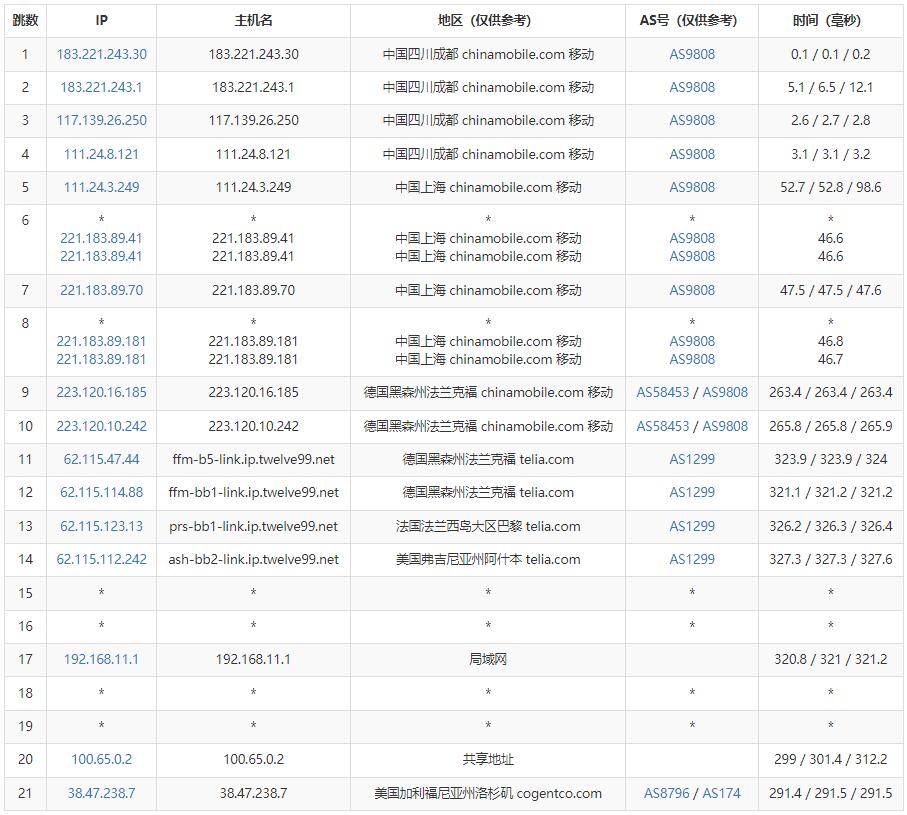Click the AS174 link
907x815 pixels.
[x=721, y=793]
